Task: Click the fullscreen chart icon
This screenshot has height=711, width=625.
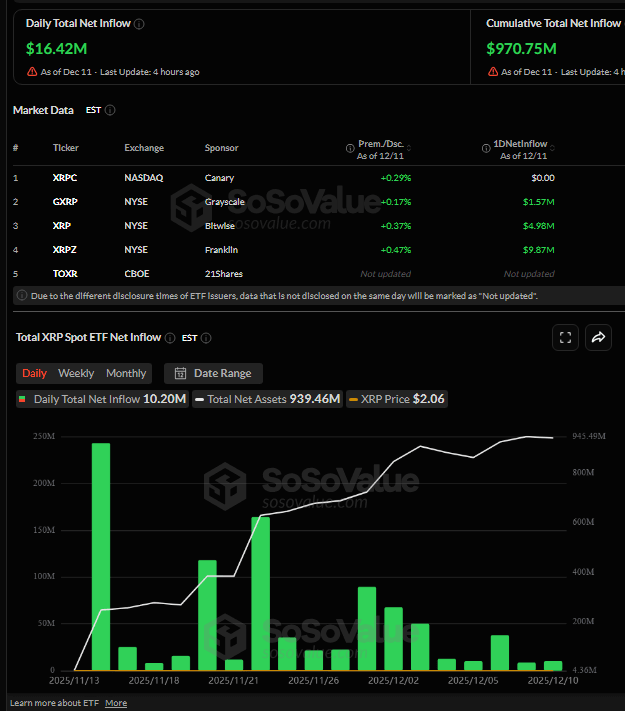Action: pos(565,338)
